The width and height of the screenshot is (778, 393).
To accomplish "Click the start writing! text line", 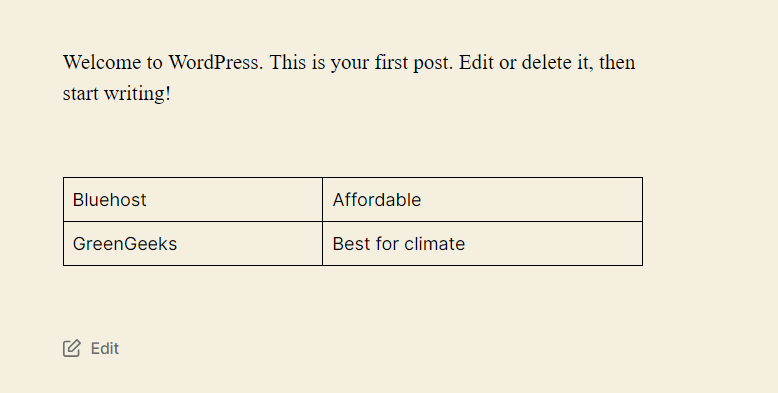I will click(117, 93).
